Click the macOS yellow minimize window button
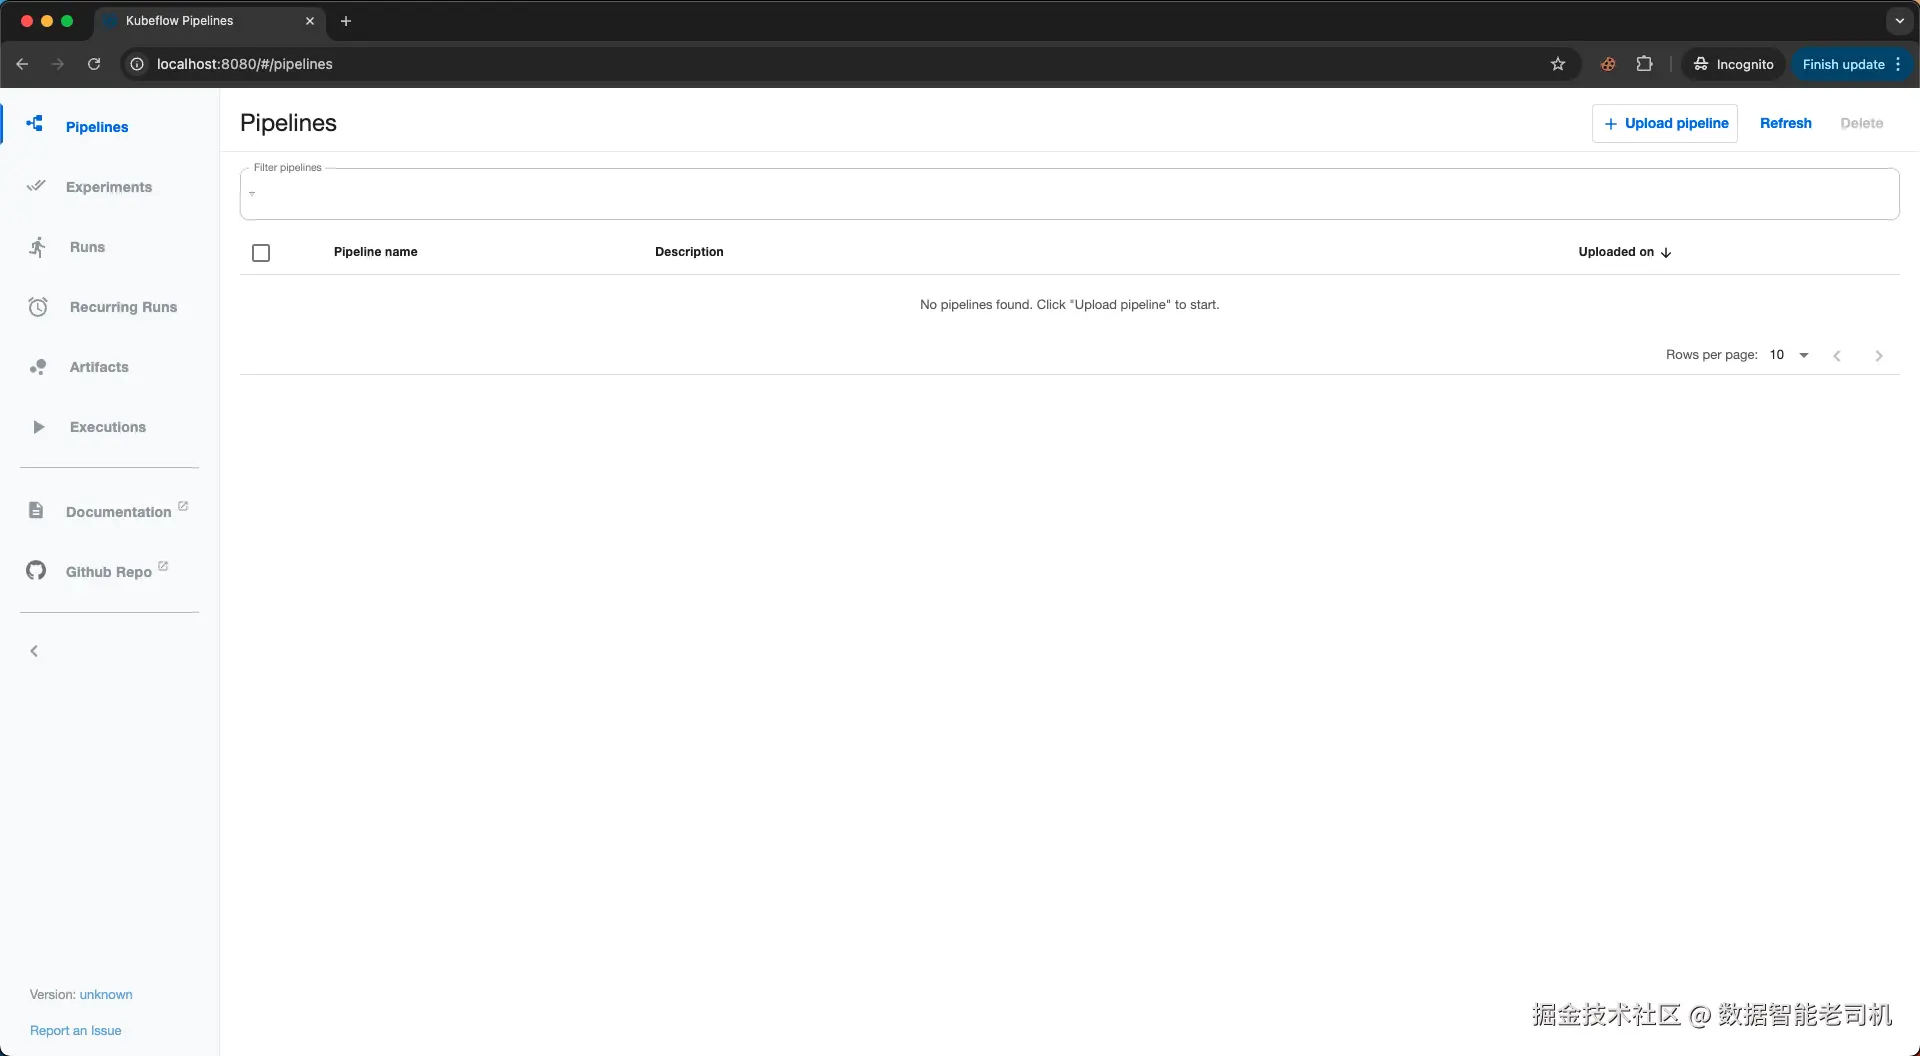 pyautogui.click(x=47, y=21)
